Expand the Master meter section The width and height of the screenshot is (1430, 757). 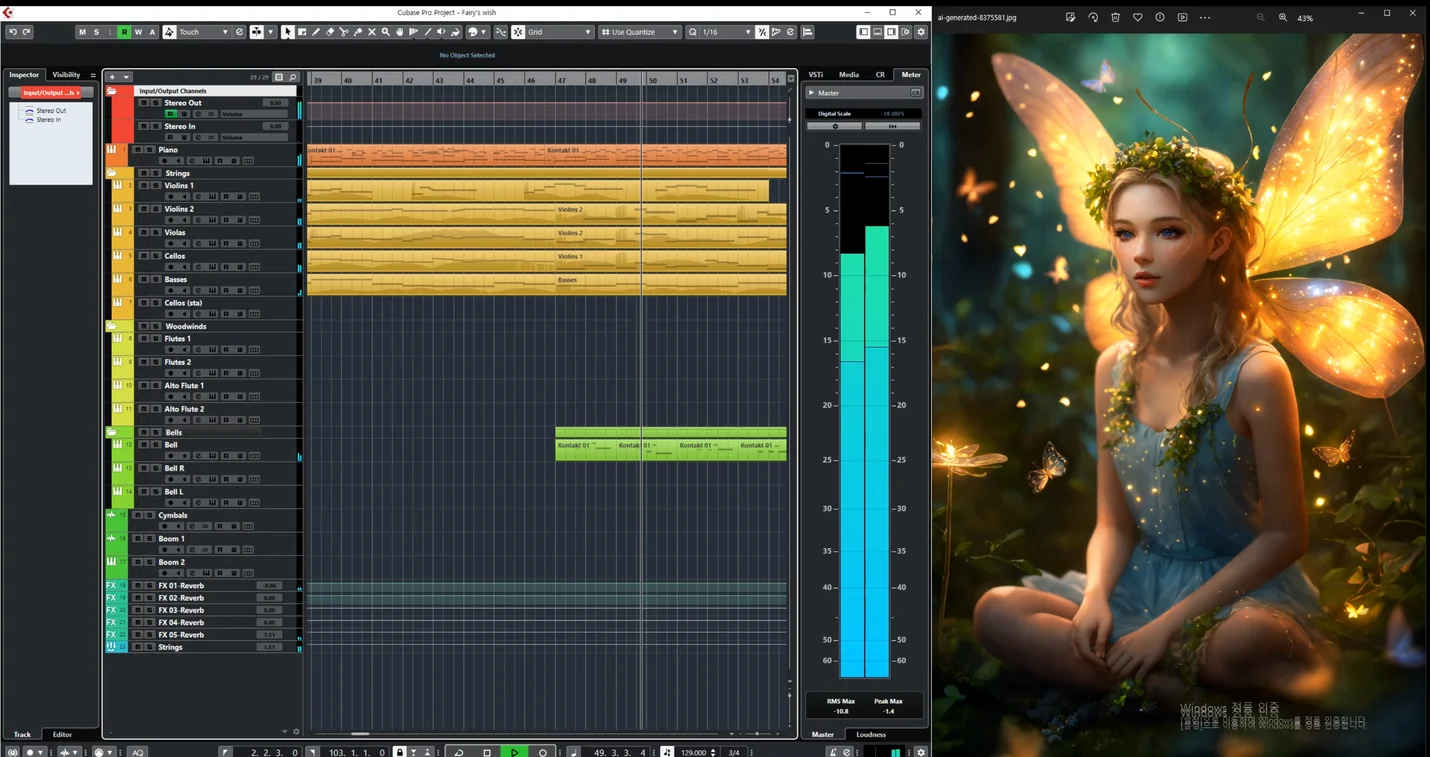click(x=811, y=93)
